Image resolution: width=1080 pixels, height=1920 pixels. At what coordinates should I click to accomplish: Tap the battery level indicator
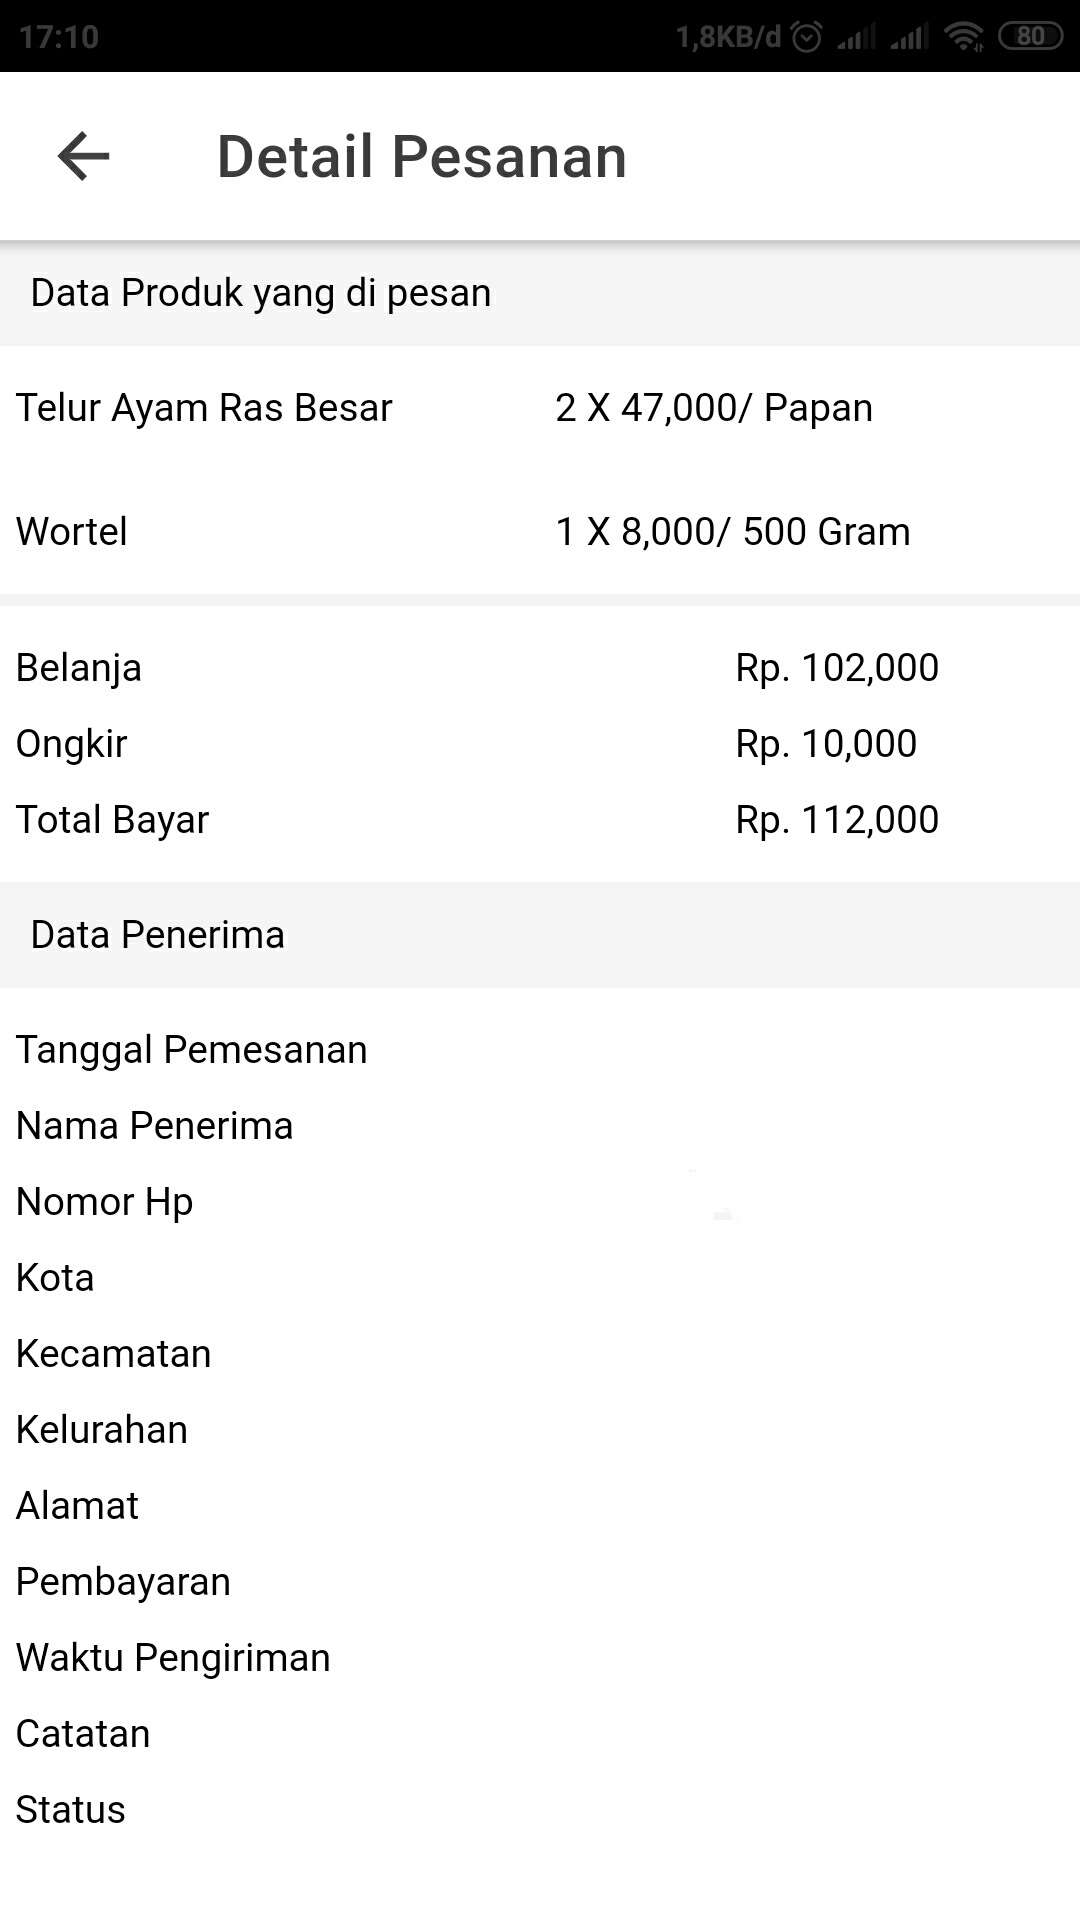click(1030, 37)
